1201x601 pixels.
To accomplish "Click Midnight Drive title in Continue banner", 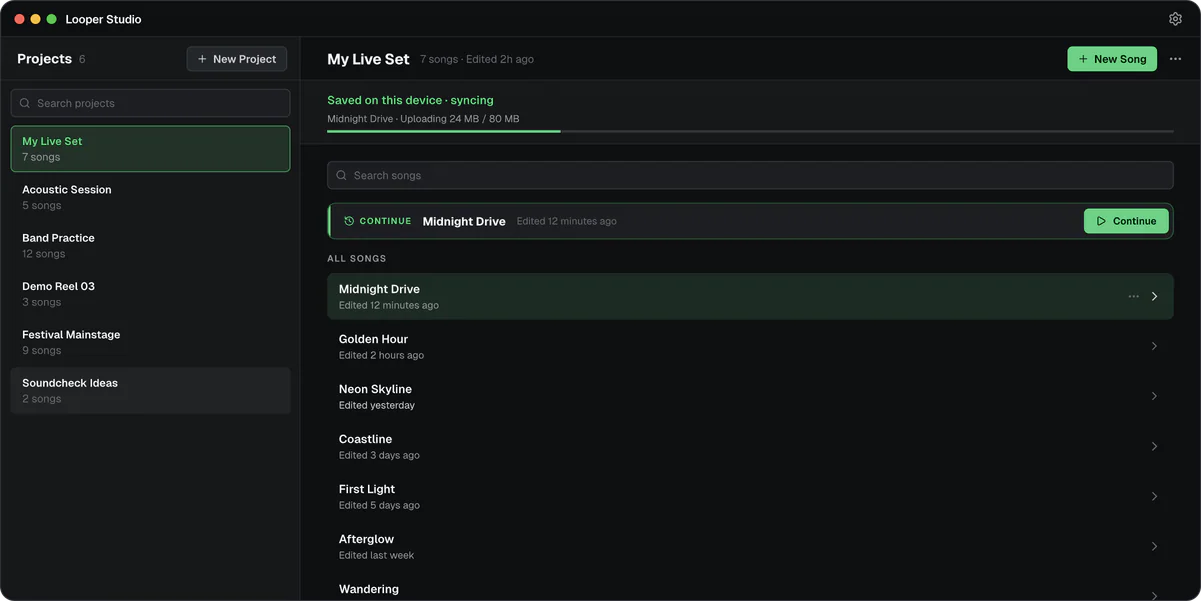I will click(x=464, y=221).
